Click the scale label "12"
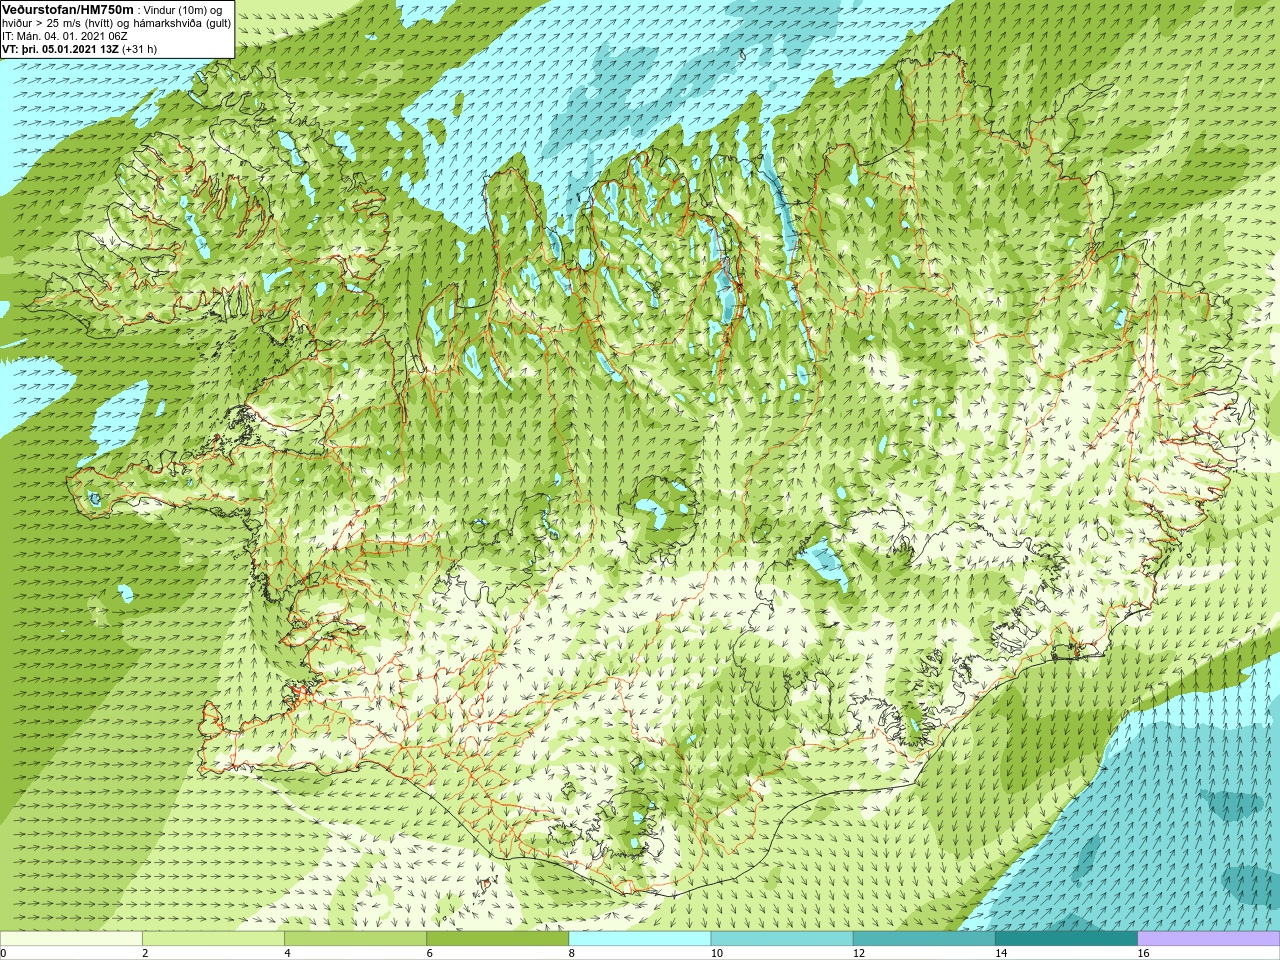 click(858, 953)
